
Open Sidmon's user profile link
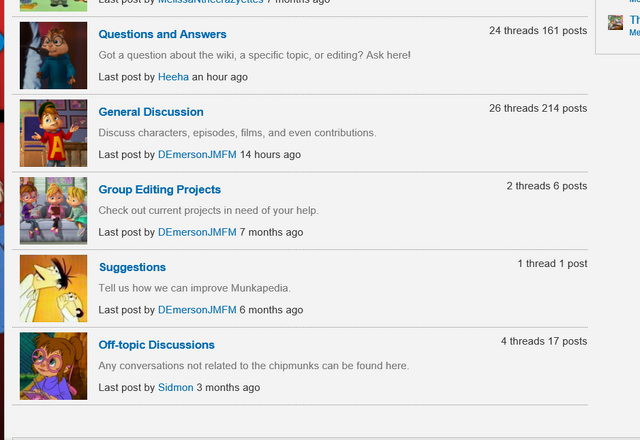tap(176, 387)
